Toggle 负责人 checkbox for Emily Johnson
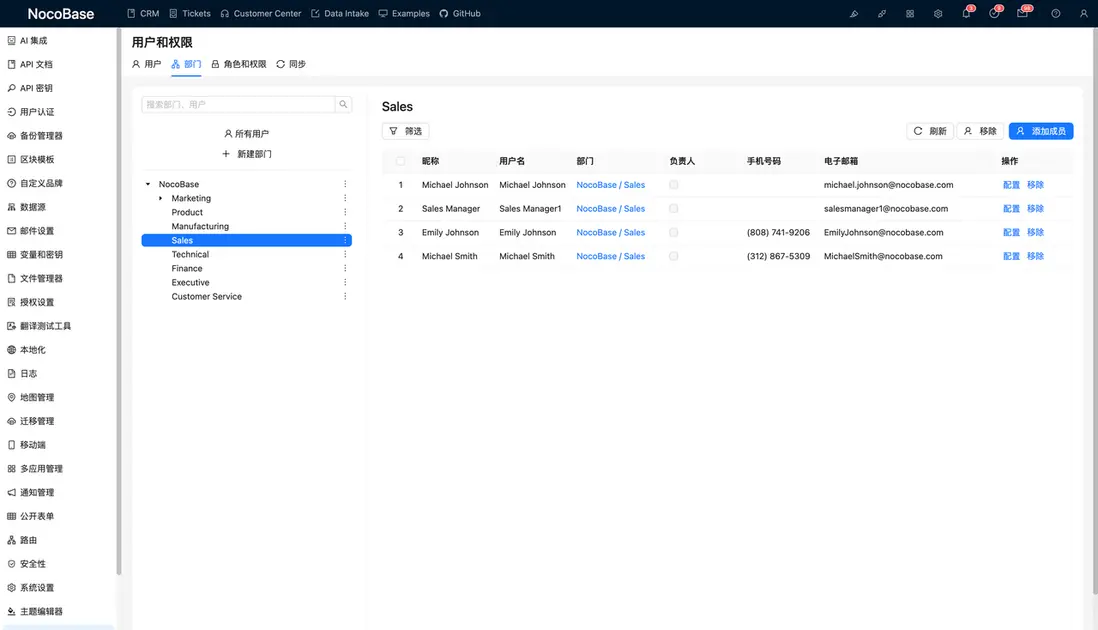 click(x=674, y=232)
